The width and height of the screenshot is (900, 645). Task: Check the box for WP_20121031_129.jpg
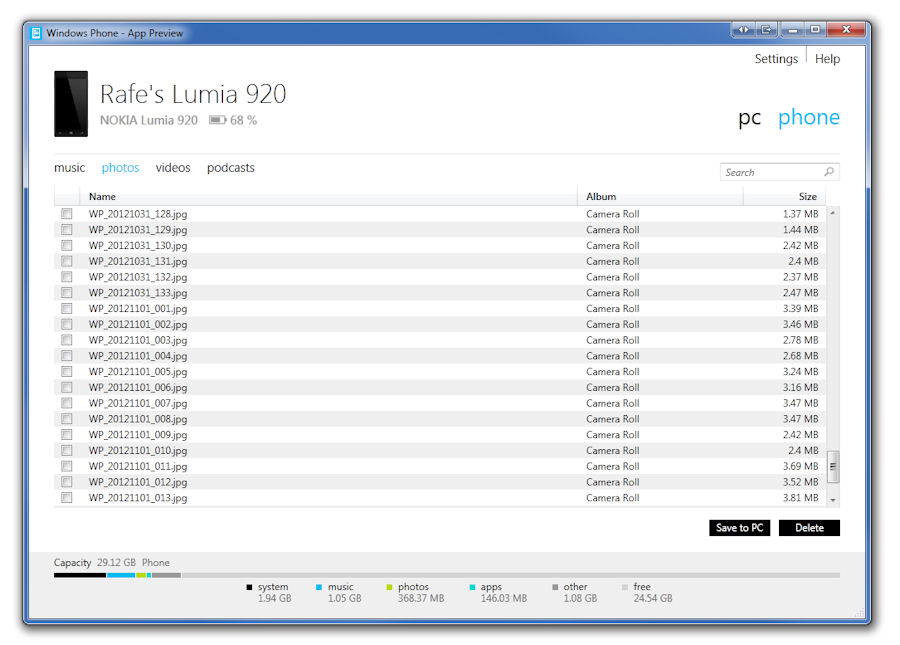click(67, 230)
